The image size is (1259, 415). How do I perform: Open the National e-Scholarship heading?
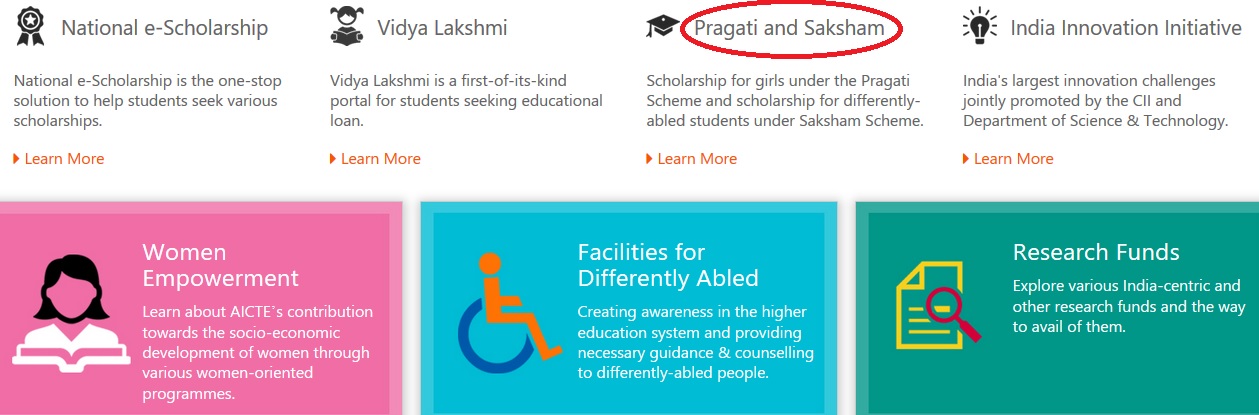(x=165, y=28)
